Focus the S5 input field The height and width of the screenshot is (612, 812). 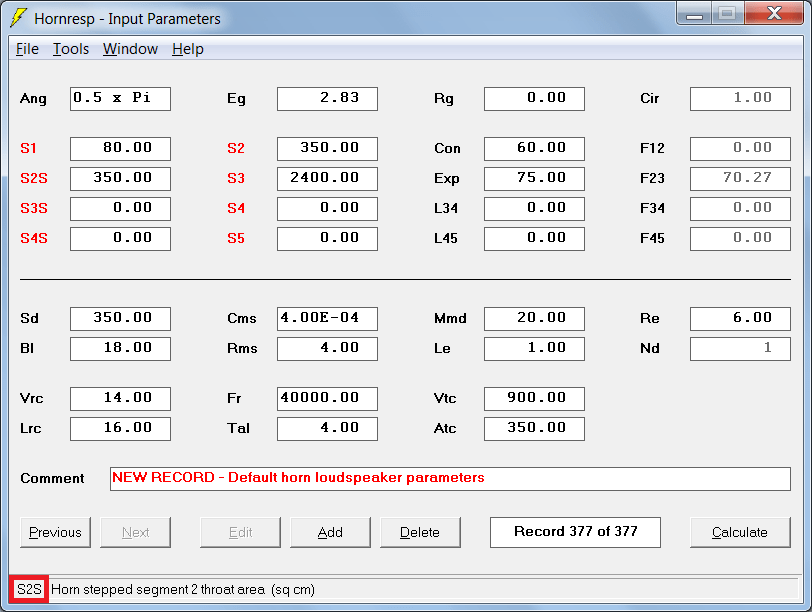(327, 239)
